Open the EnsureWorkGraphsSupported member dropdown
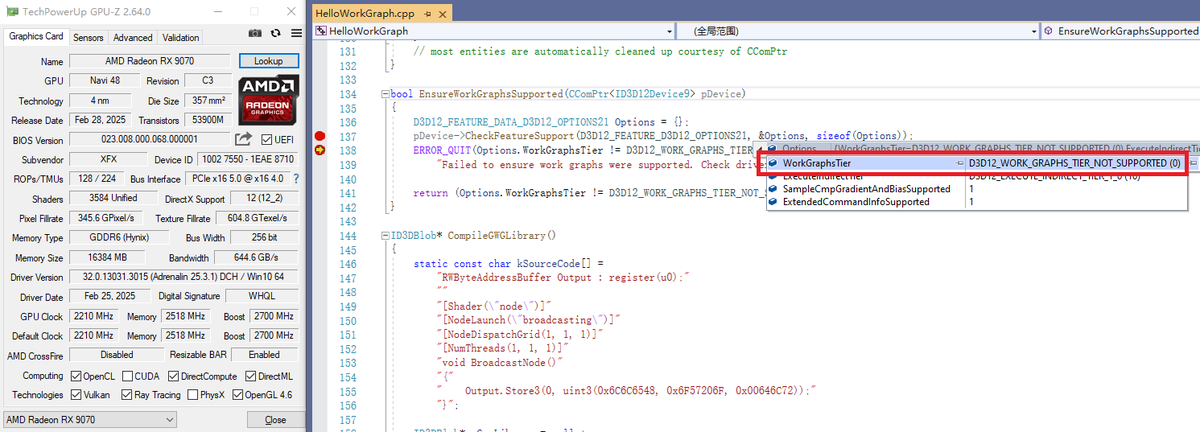Image resolution: width=1200 pixels, height=432 pixels. click(1121, 31)
